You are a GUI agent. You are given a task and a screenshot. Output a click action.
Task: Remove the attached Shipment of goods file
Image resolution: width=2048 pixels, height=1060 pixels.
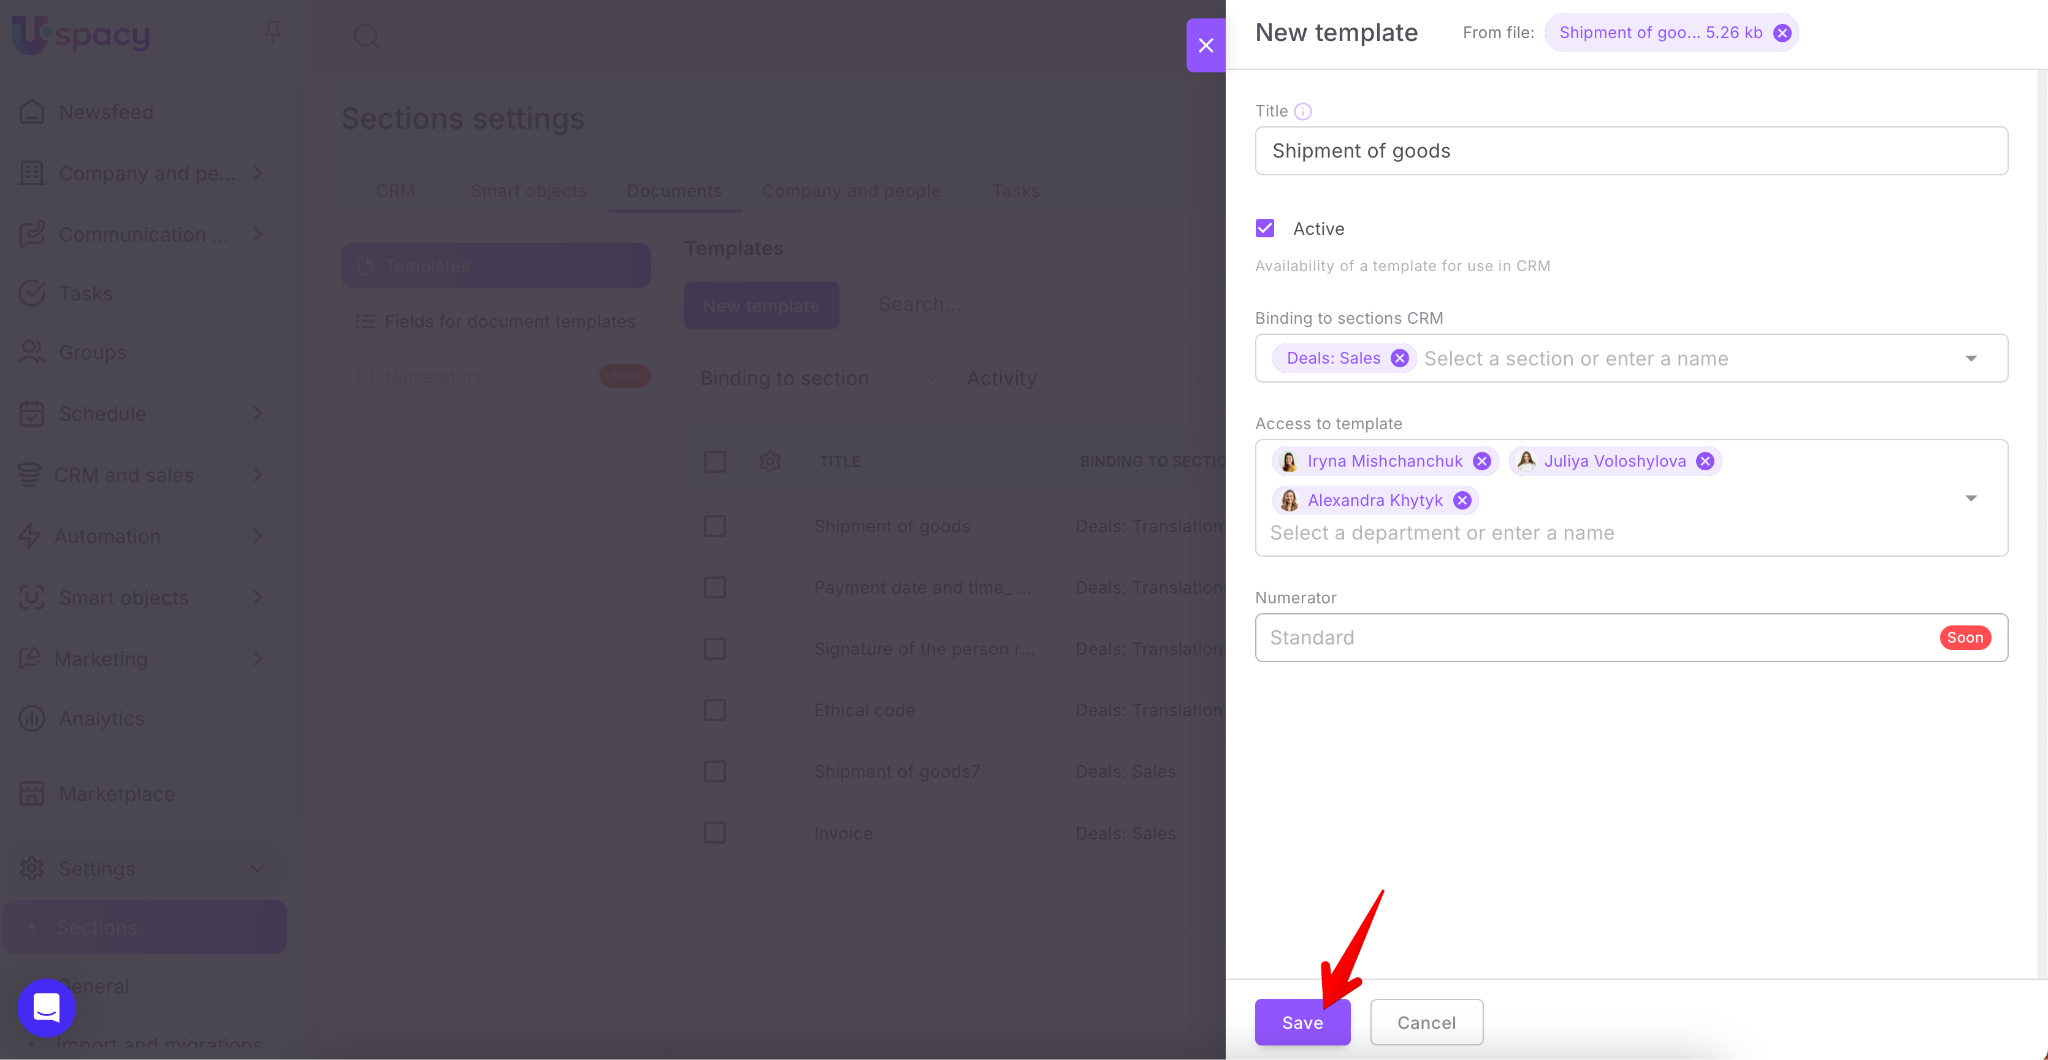pyautogui.click(x=1782, y=33)
